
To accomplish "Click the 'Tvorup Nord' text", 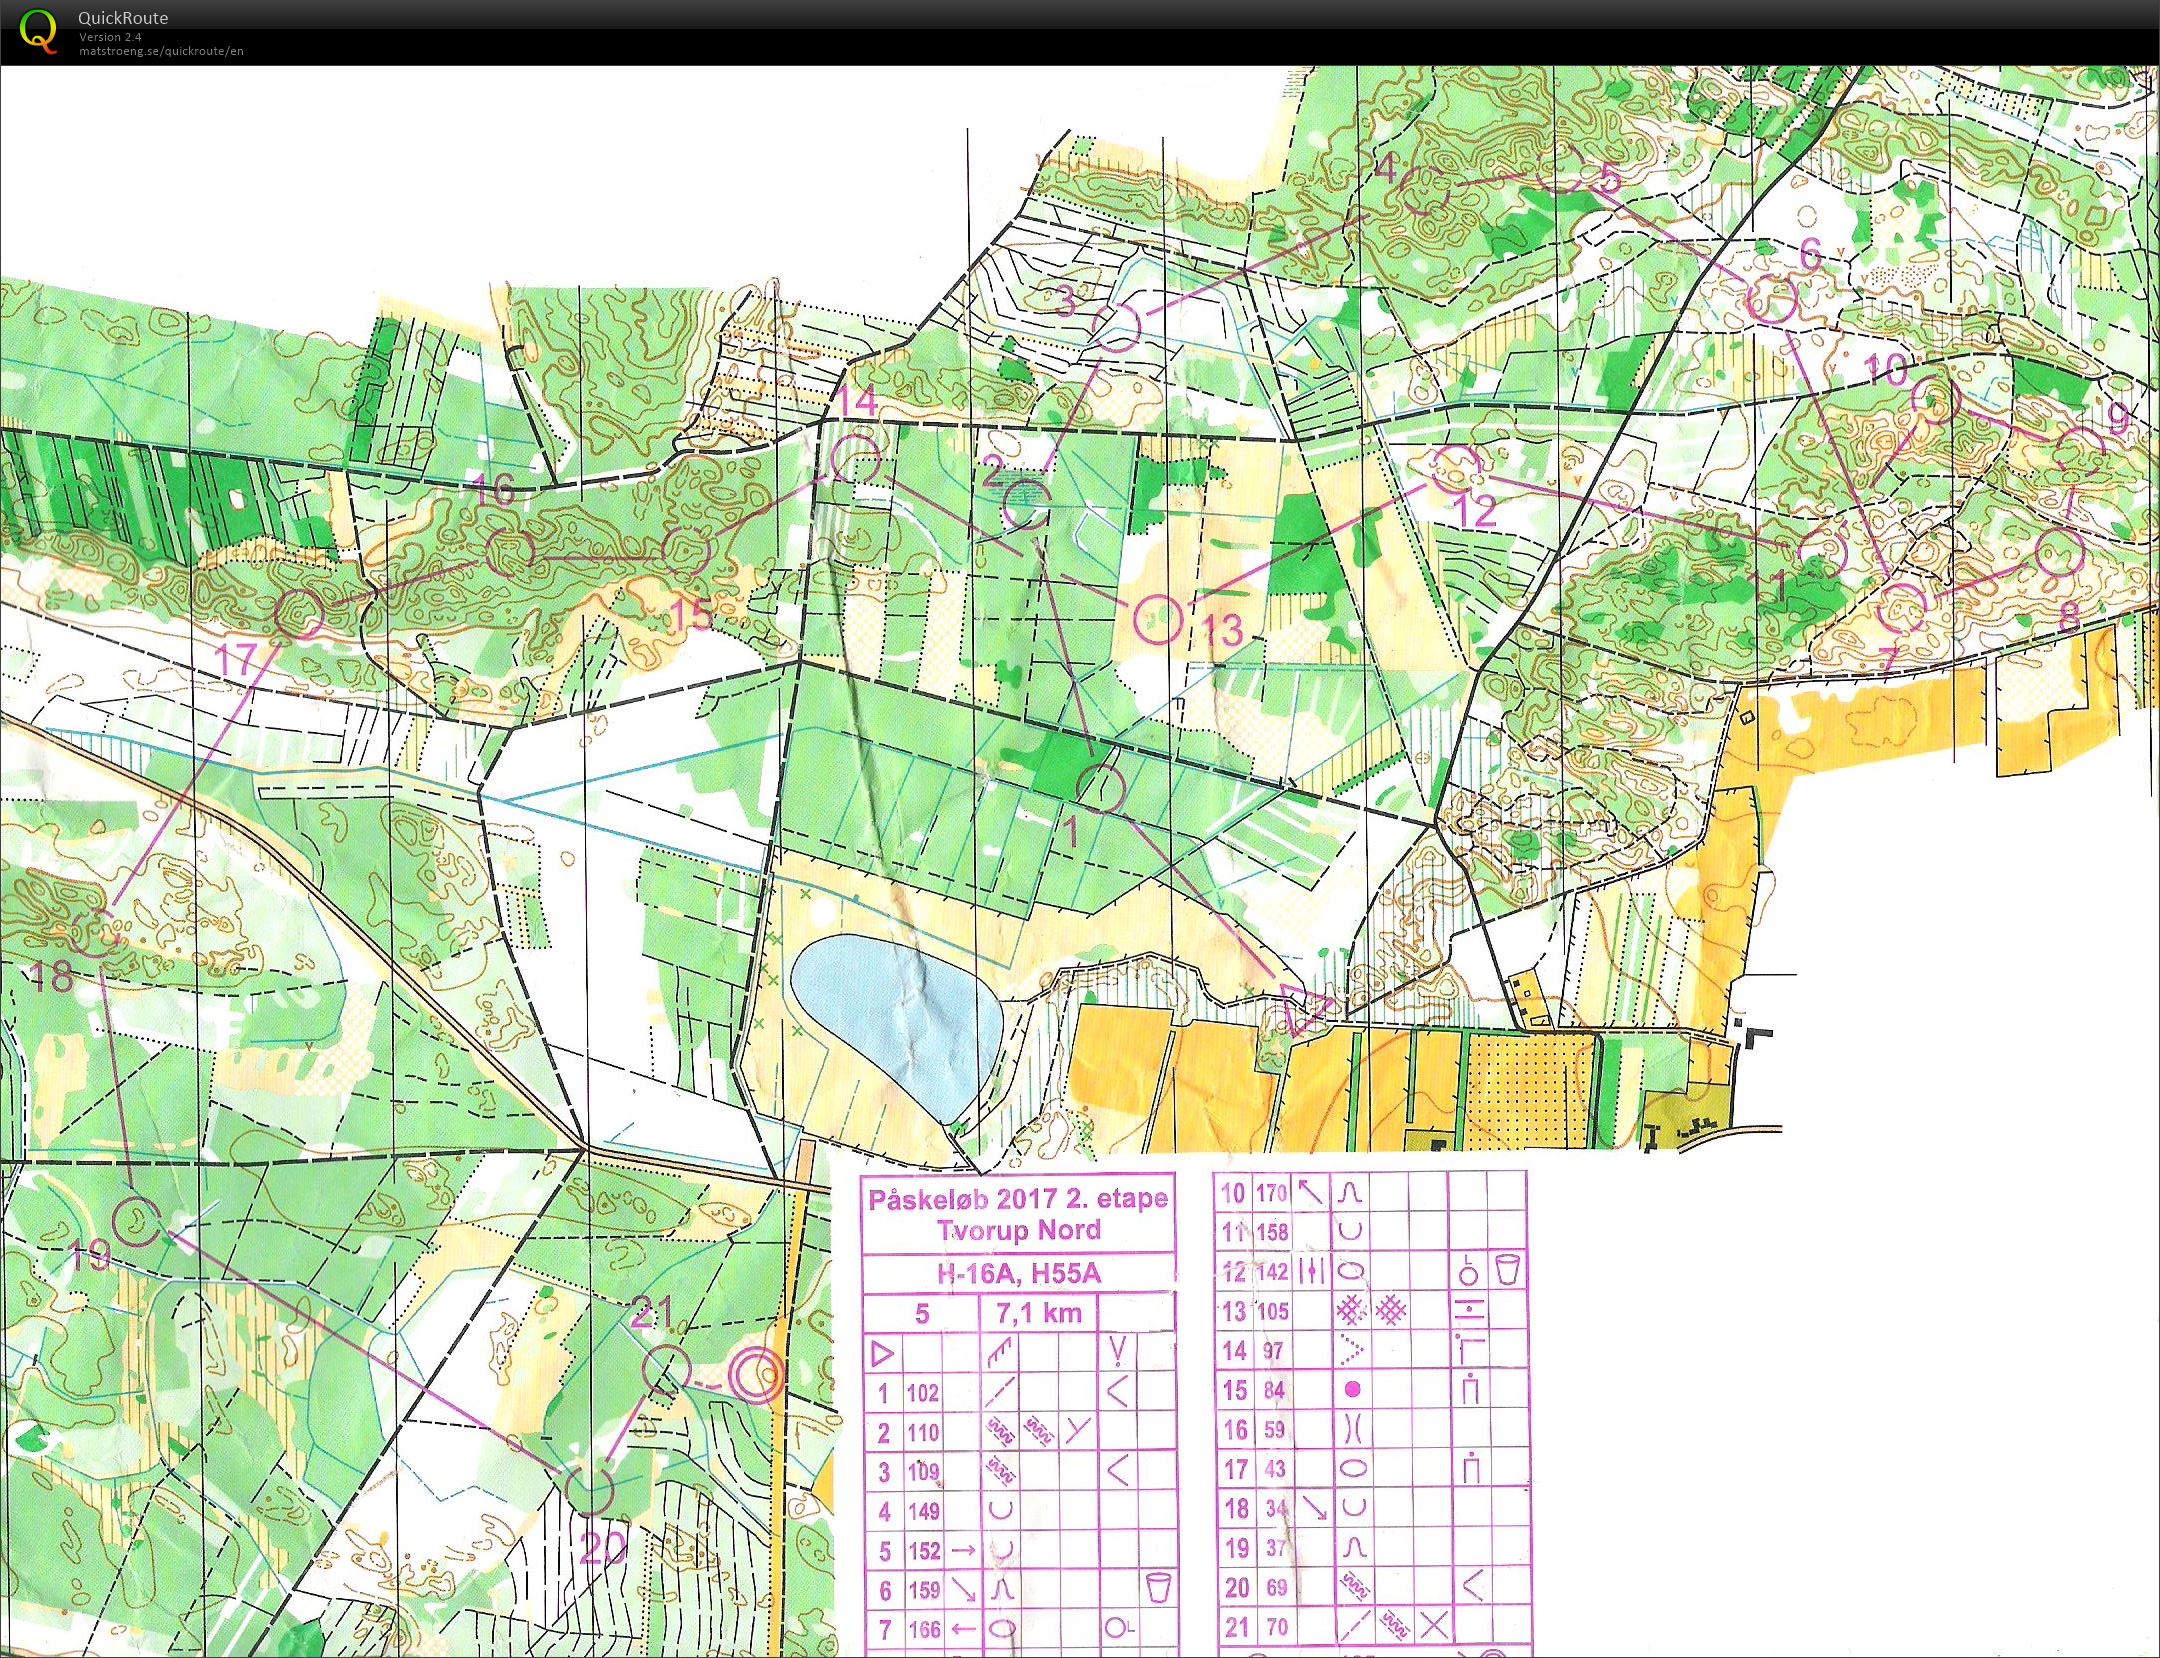I will pyautogui.click(x=1018, y=1231).
